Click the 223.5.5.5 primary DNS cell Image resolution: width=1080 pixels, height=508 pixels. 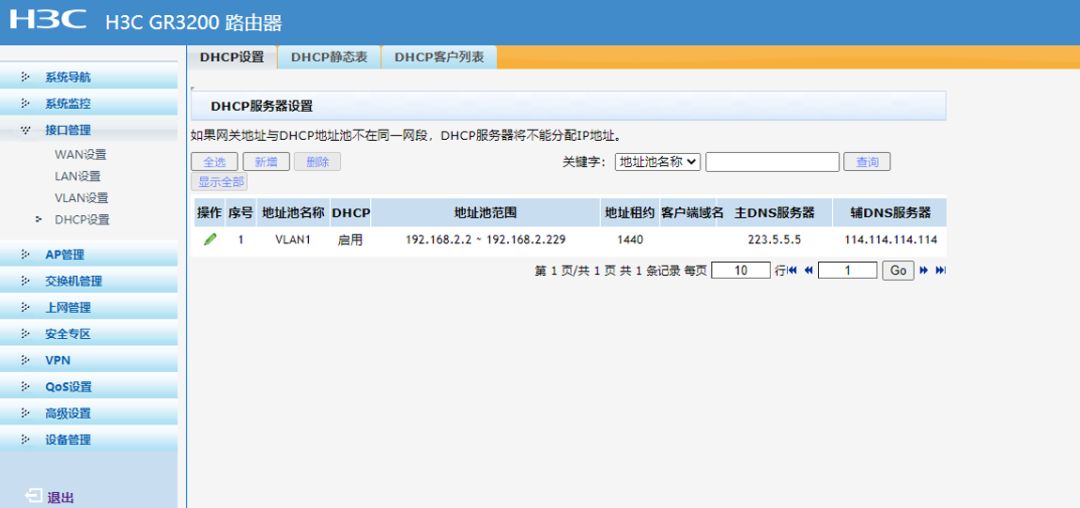pyautogui.click(x=774, y=240)
